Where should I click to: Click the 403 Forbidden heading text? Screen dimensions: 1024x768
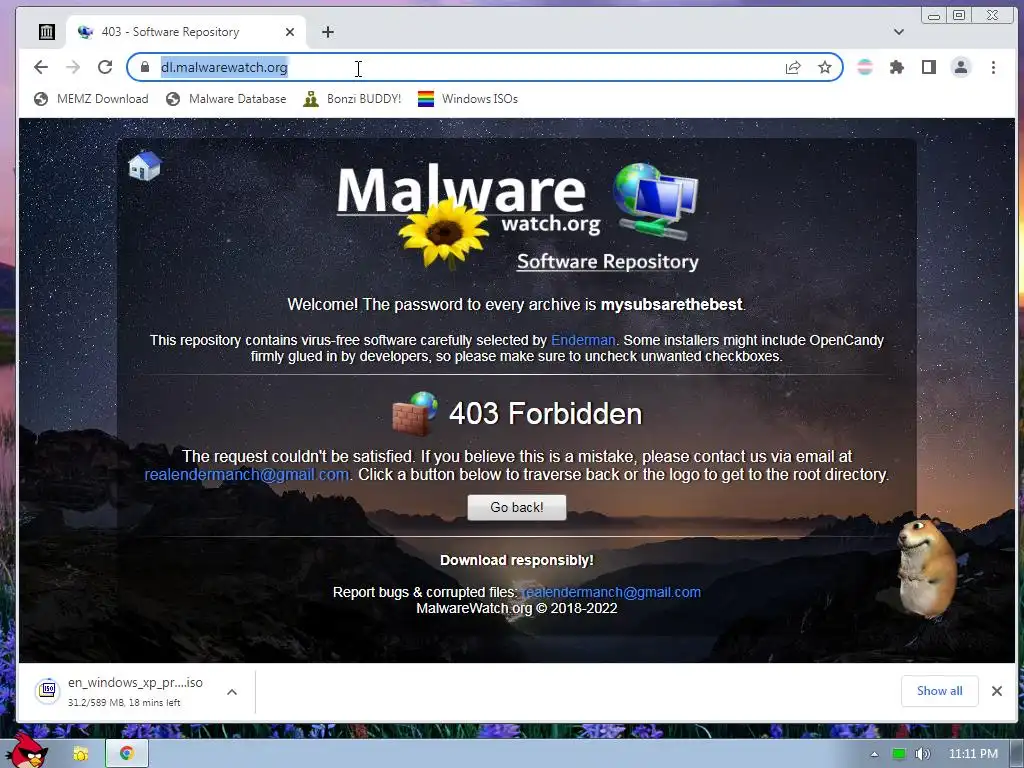tap(545, 413)
